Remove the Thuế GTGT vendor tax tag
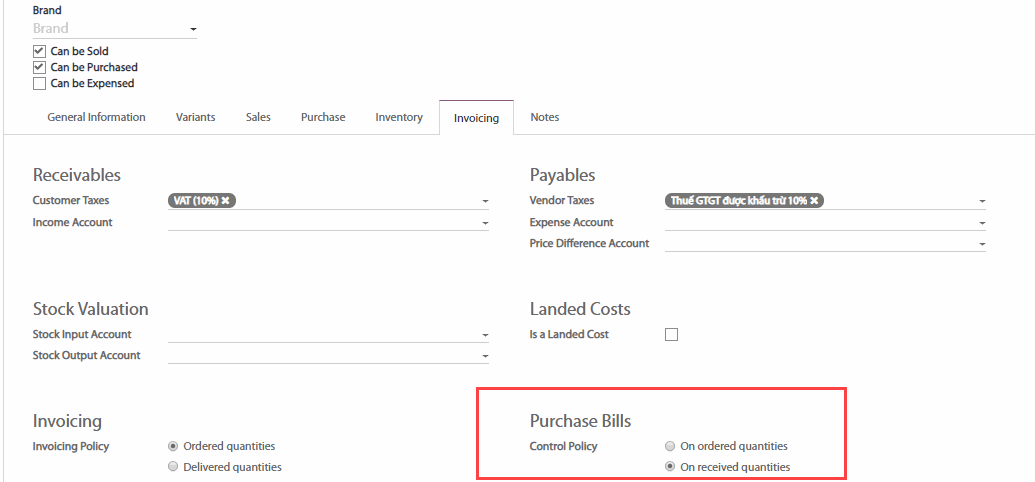 [814, 201]
